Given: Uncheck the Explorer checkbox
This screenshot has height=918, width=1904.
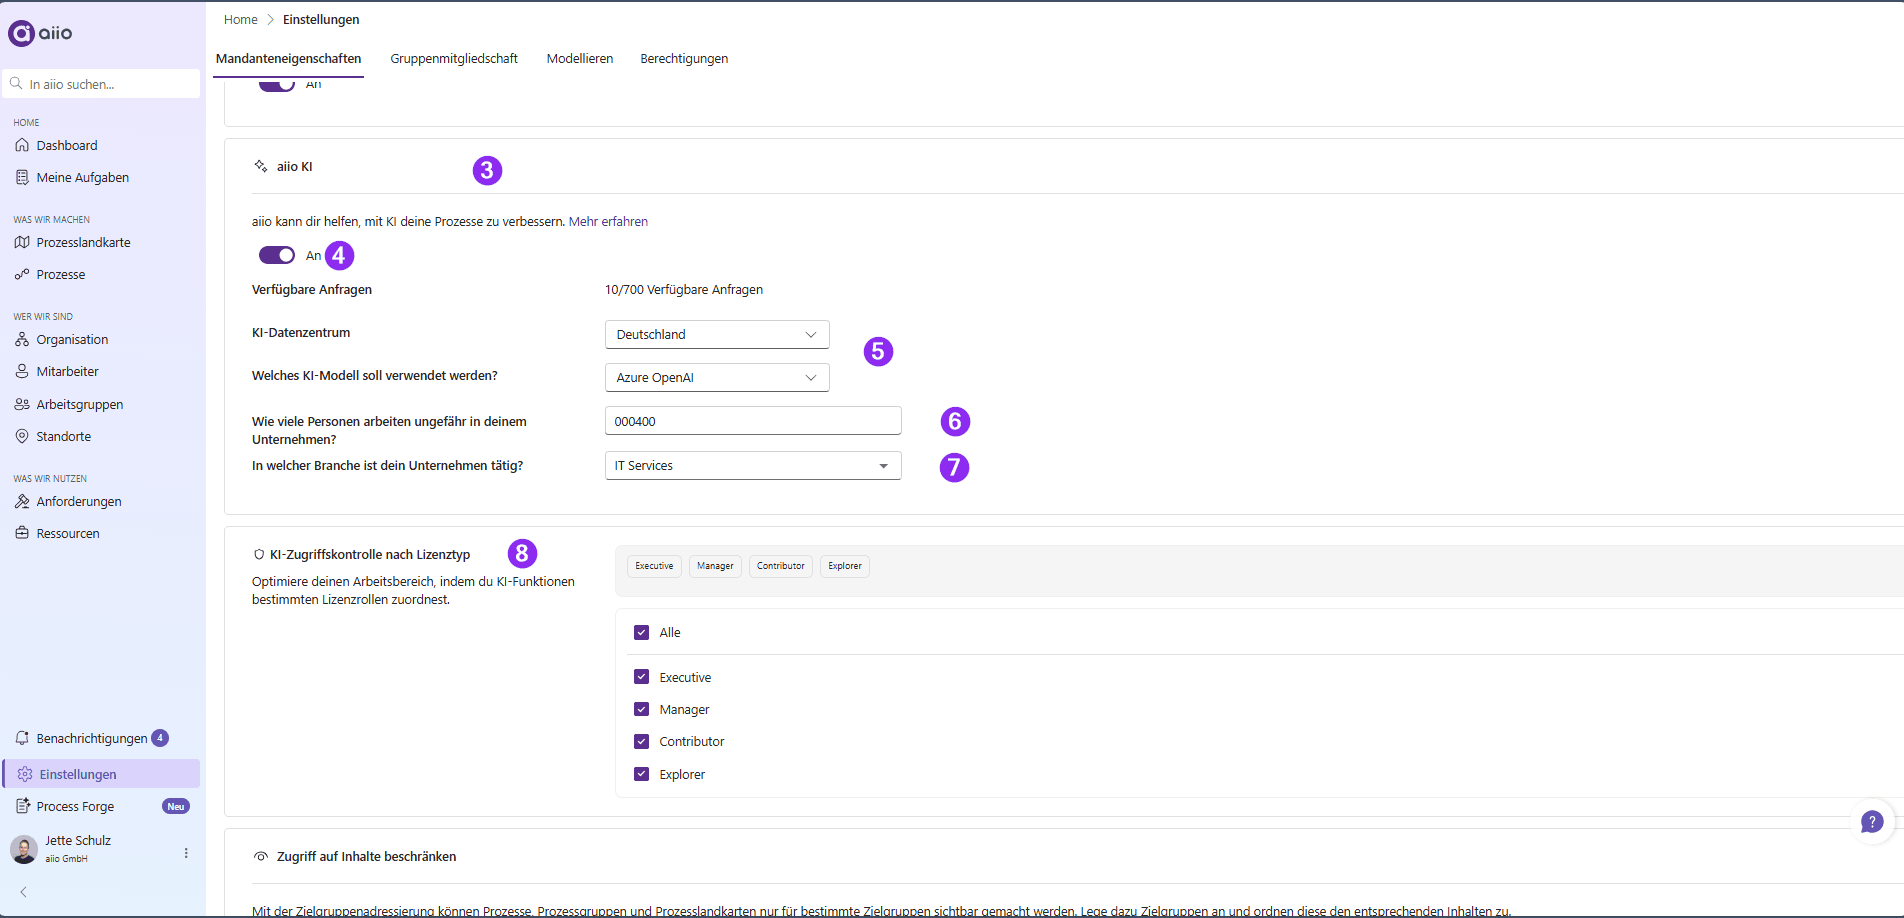Looking at the screenshot, I should [642, 774].
